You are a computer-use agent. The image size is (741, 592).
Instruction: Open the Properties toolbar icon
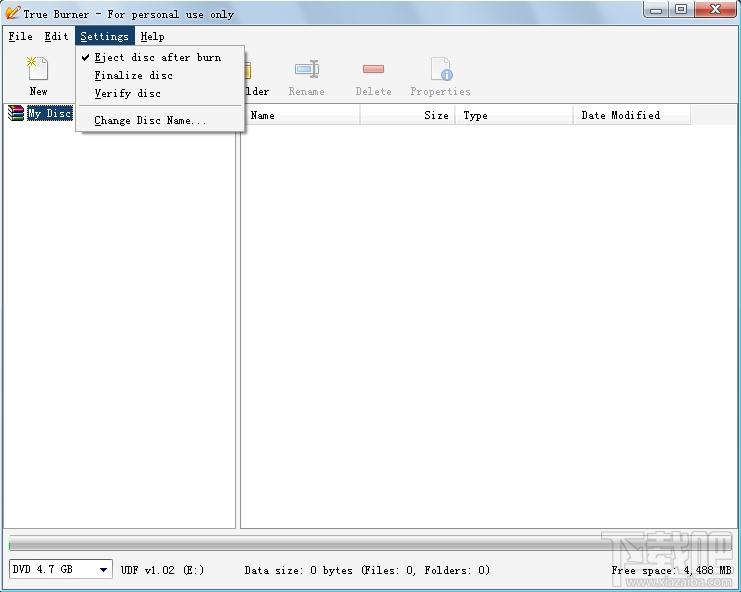[x=441, y=69]
